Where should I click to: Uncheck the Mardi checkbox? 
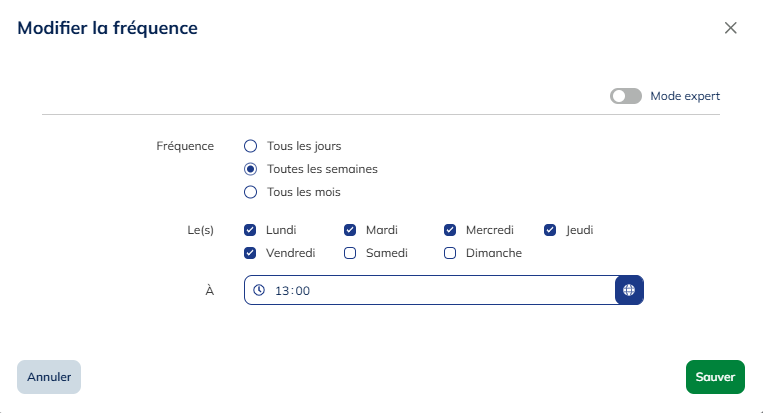[350, 230]
